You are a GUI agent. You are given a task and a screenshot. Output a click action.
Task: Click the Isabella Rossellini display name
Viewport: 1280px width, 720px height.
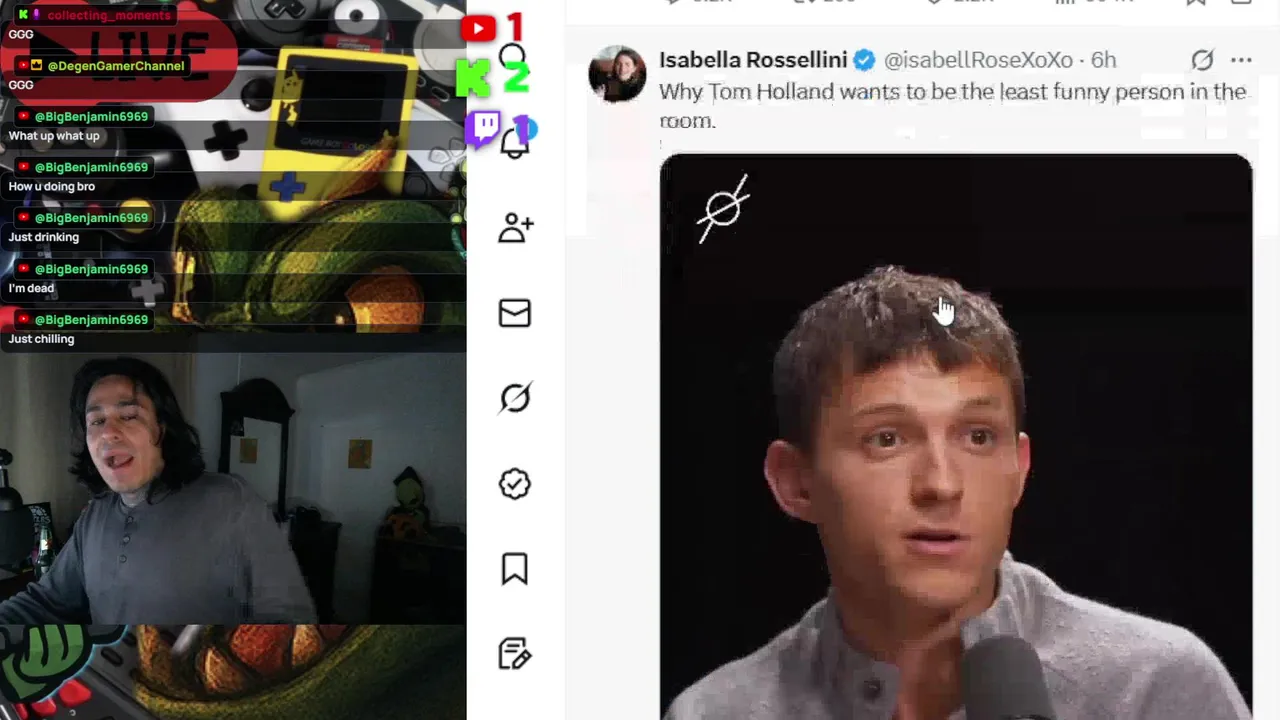pyautogui.click(x=753, y=60)
